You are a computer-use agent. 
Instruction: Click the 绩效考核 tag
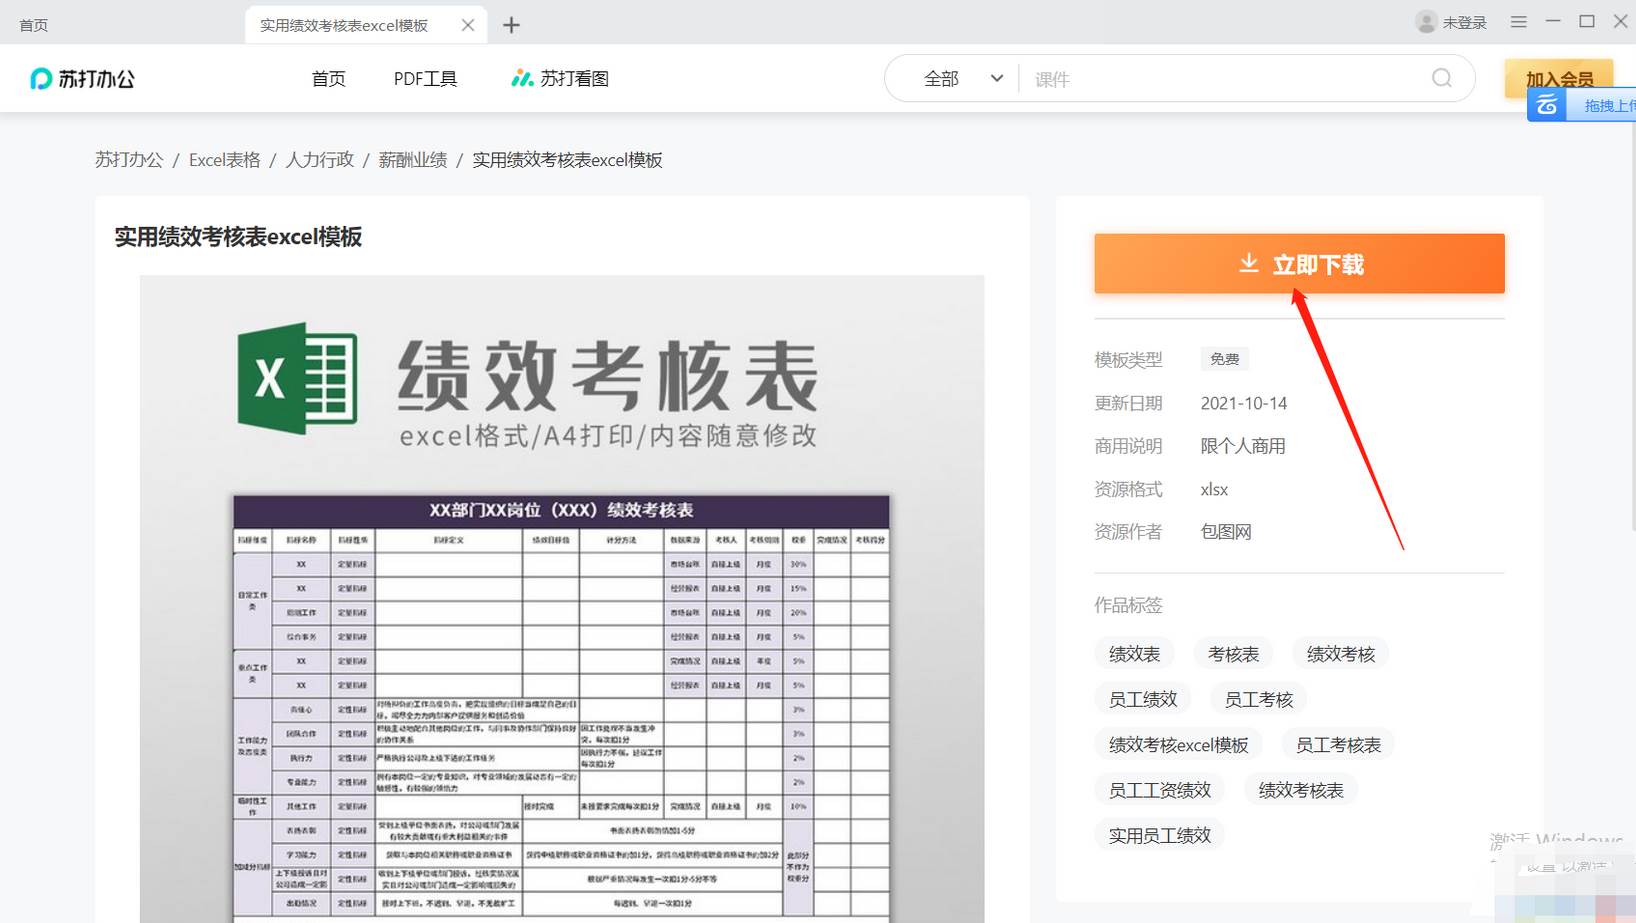pyautogui.click(x=1341, y=654)
